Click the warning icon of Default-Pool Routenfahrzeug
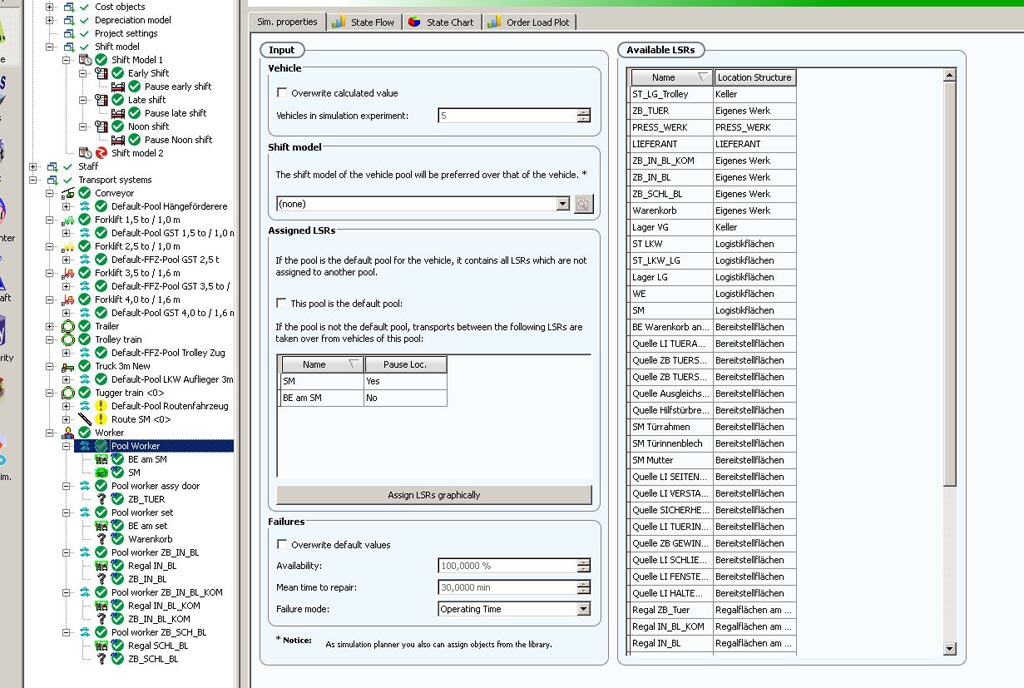The height and width of the screenshot is (688, 1024). click(101, 406)
